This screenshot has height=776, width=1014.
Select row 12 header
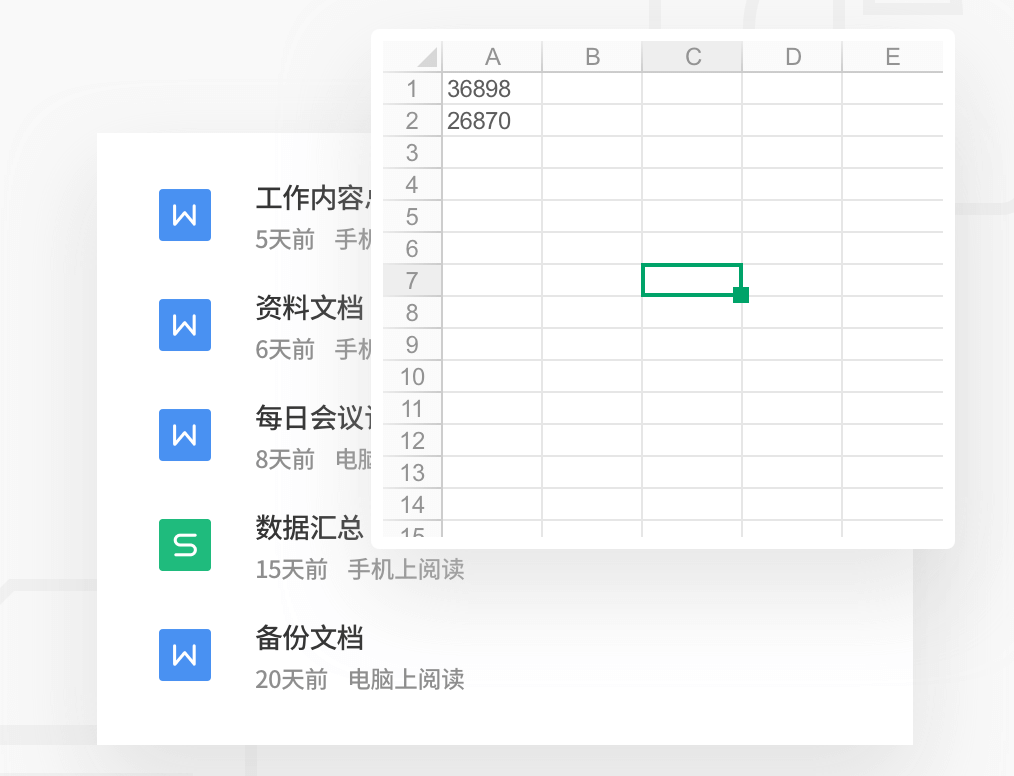coord(413,440)
